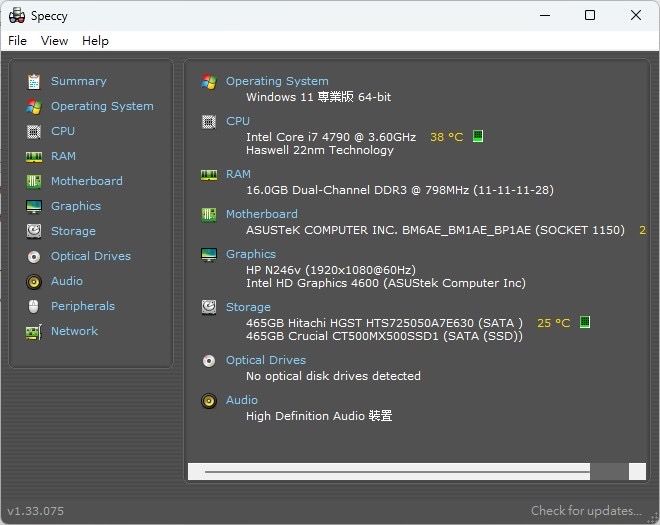
Task: Click the Graphics monitor icon in sidebar
Action: [34, 206]
